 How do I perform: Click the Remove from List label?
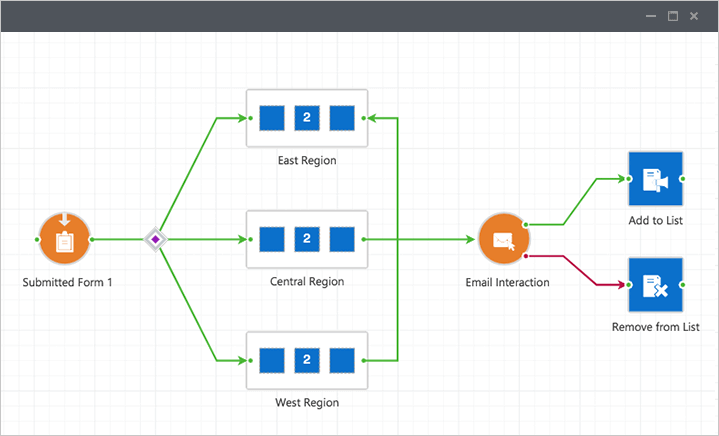tap(655, 327)
